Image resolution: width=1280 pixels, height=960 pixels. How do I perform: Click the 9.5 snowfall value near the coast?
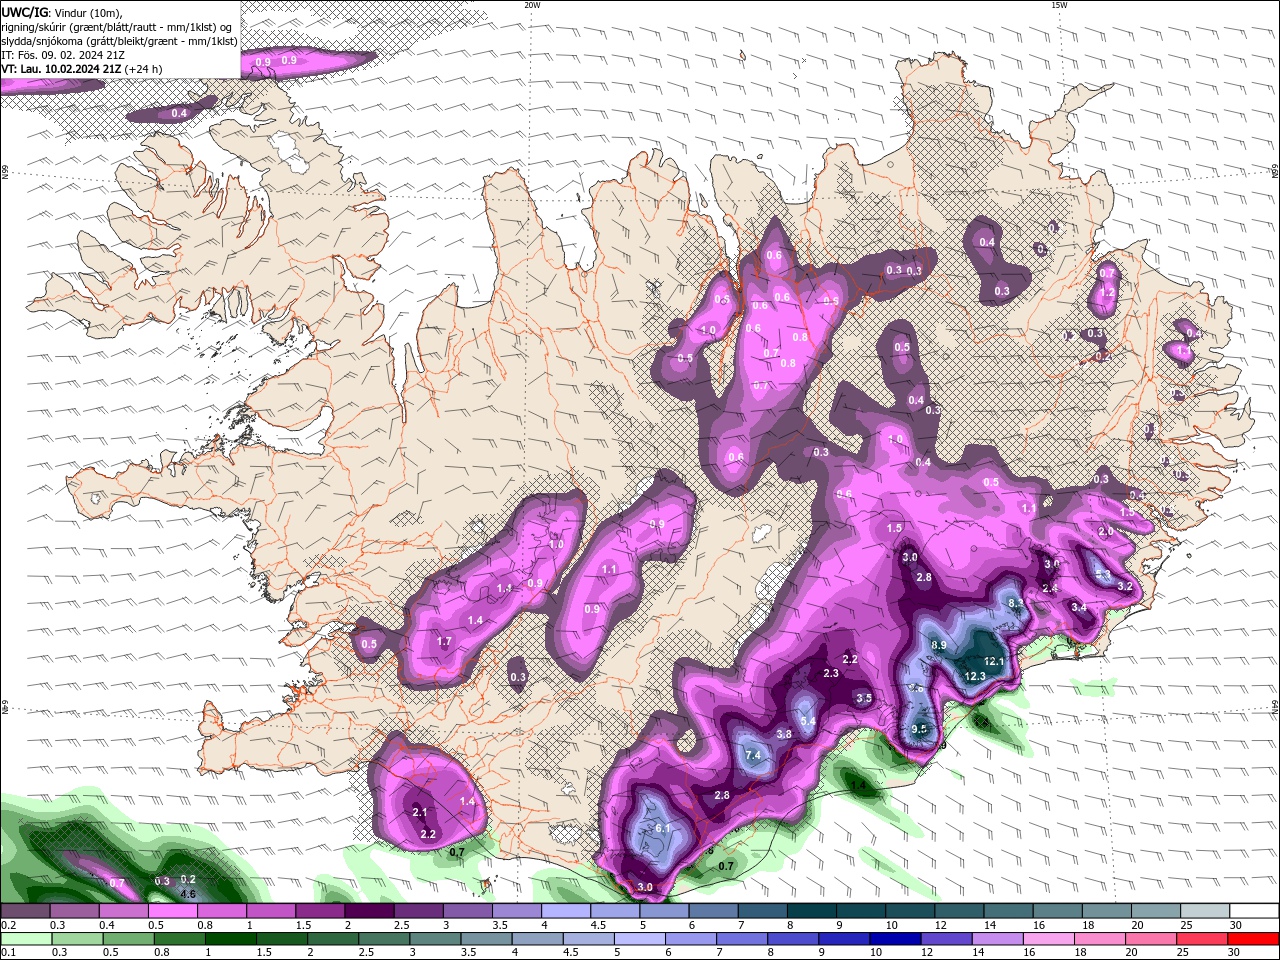(921, 729)
